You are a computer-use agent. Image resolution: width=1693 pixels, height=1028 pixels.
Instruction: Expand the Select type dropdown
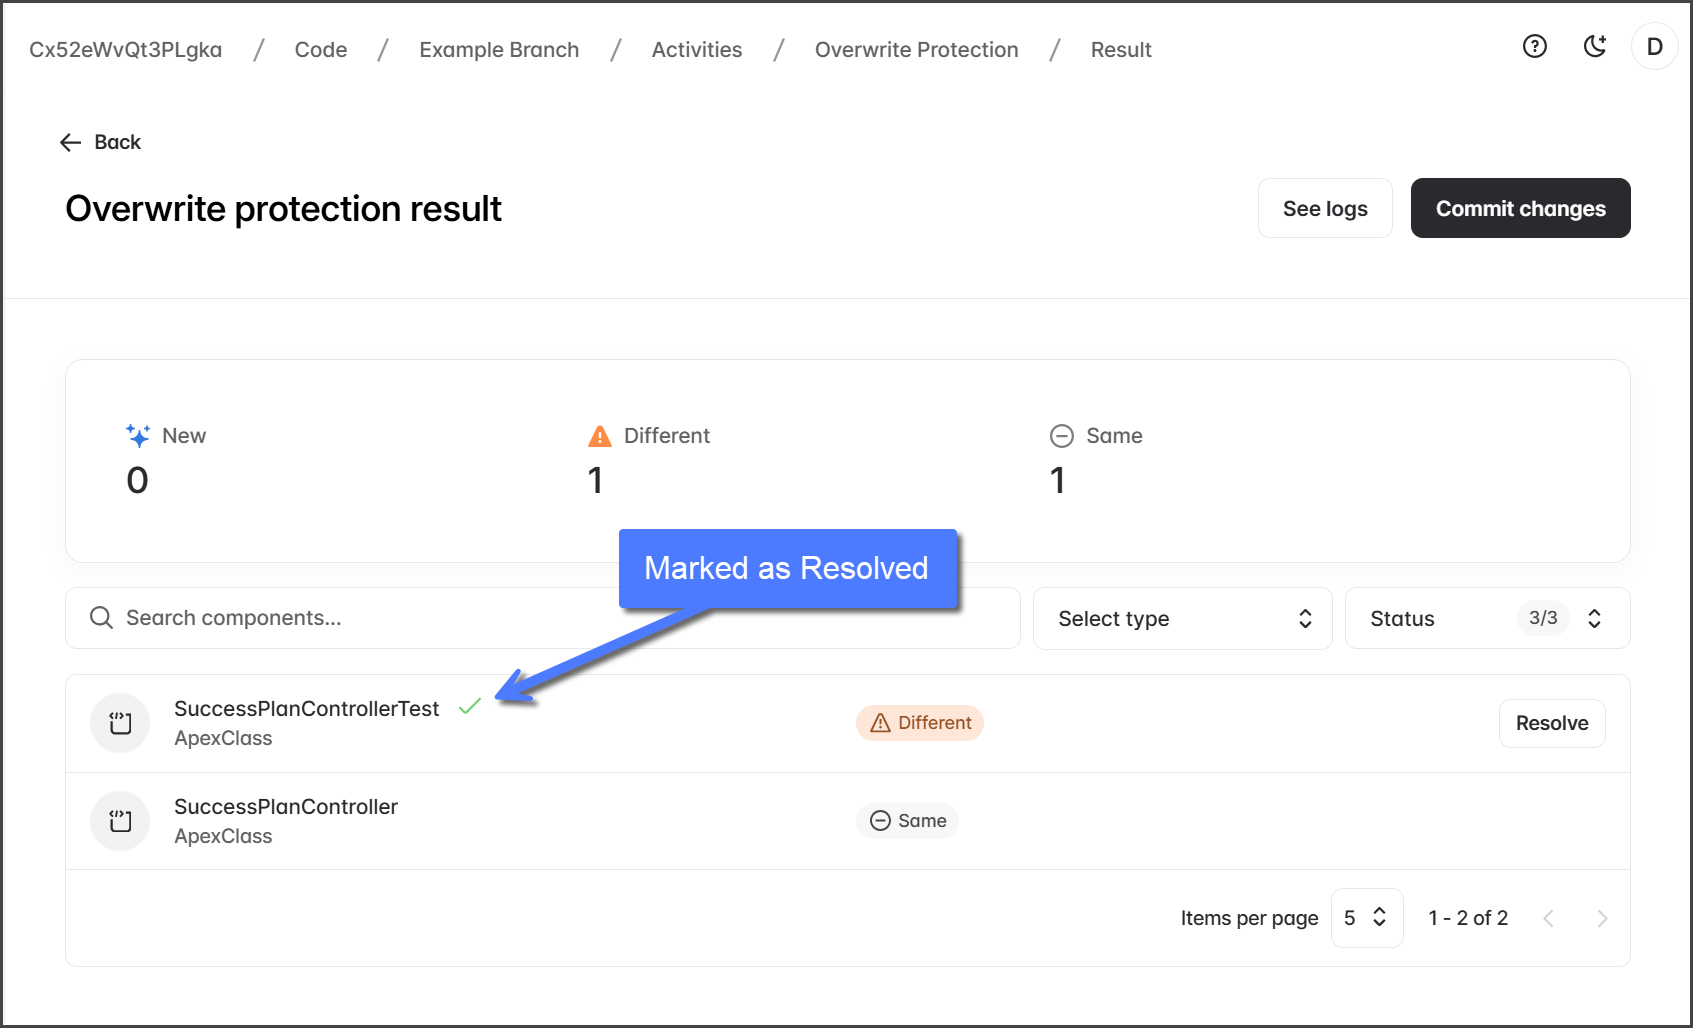pyautogui.click(x=1182, y=619)
